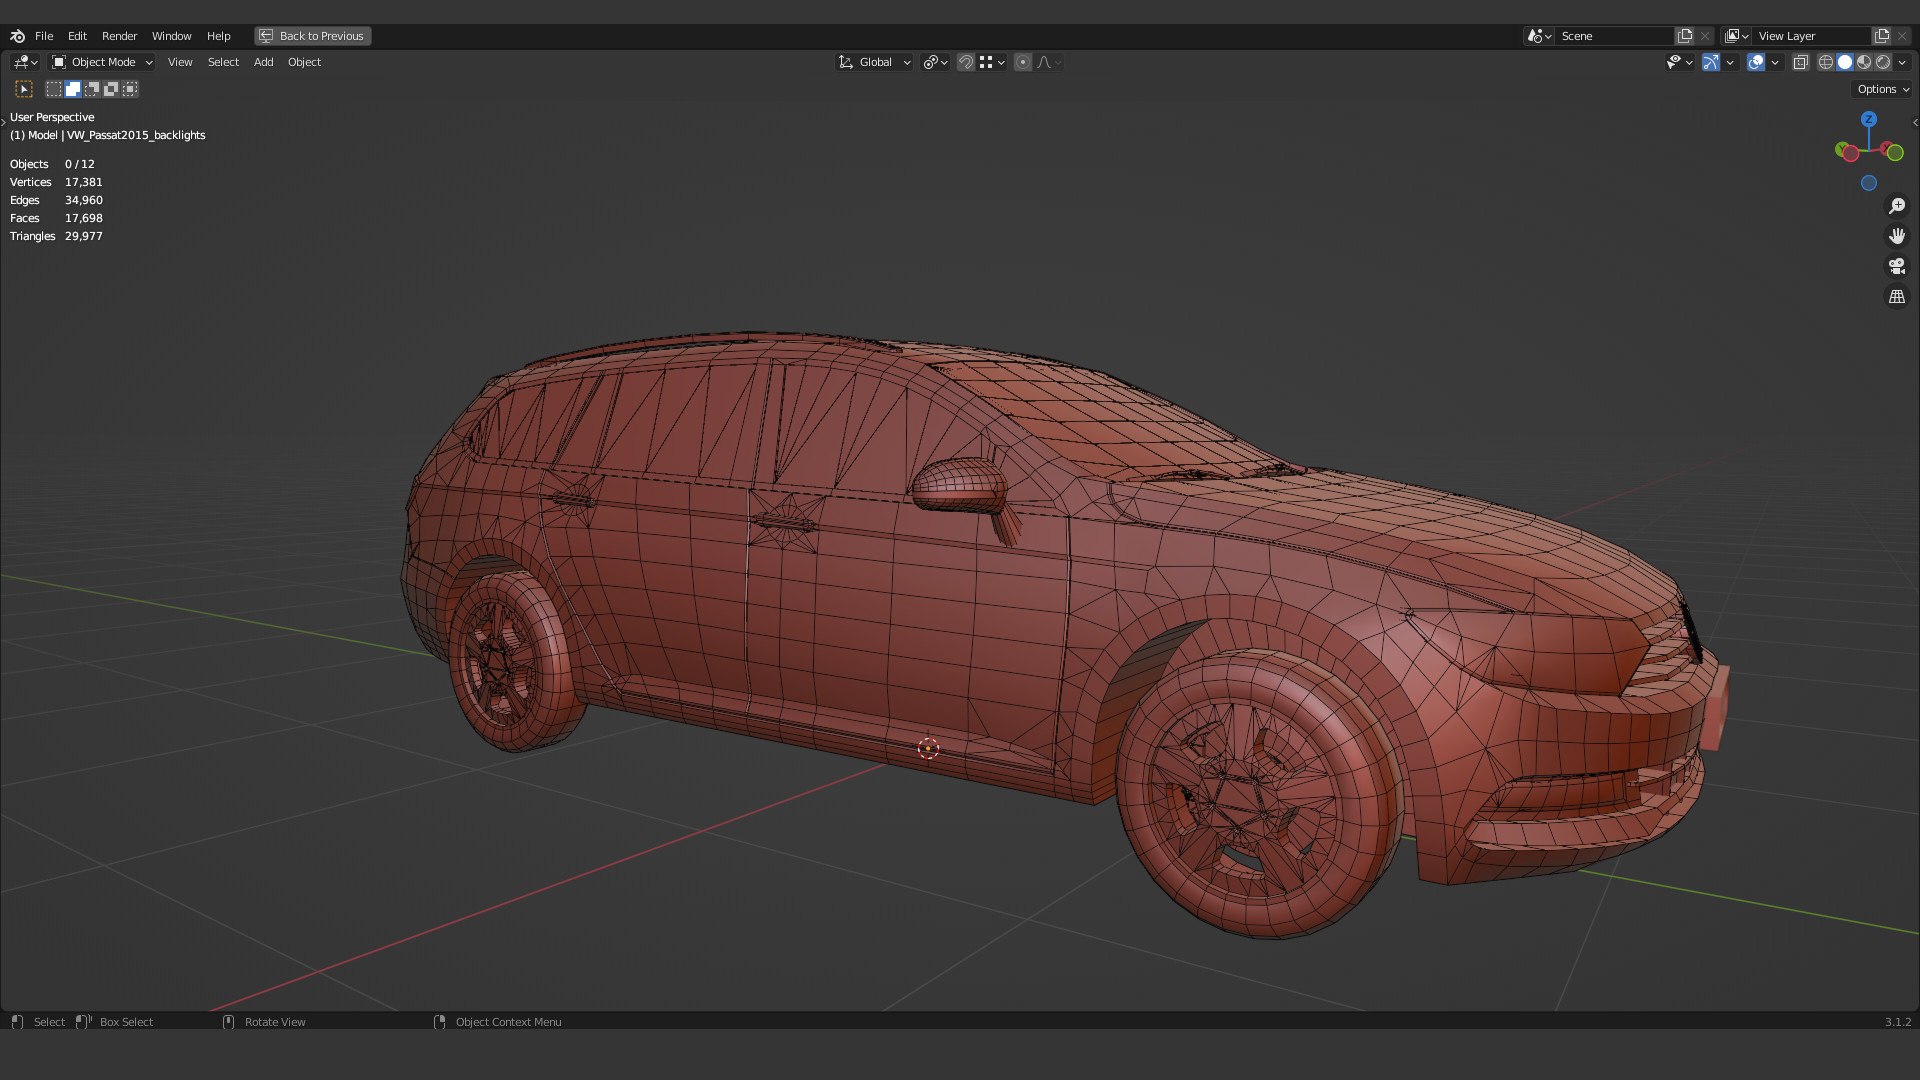Expand the viewport shading options

(x=1902, y=62)
